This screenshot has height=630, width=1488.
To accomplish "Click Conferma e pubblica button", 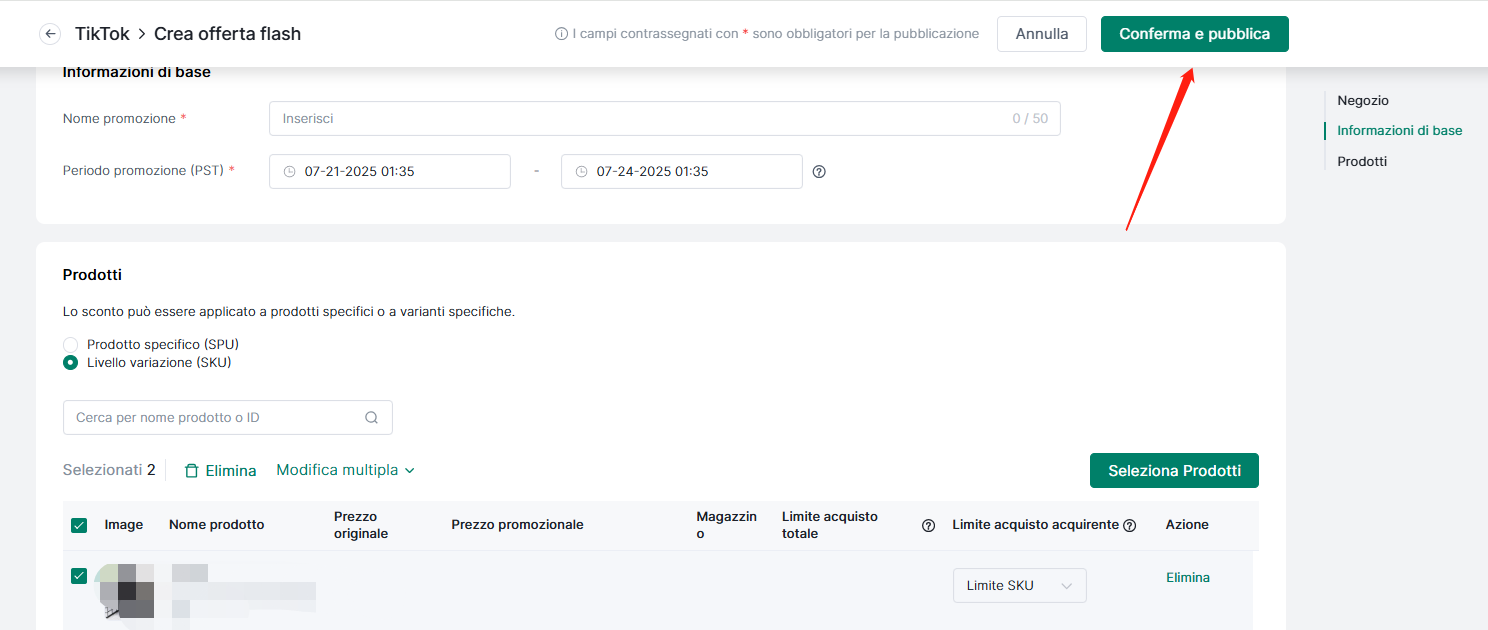I will [1195, 34].
